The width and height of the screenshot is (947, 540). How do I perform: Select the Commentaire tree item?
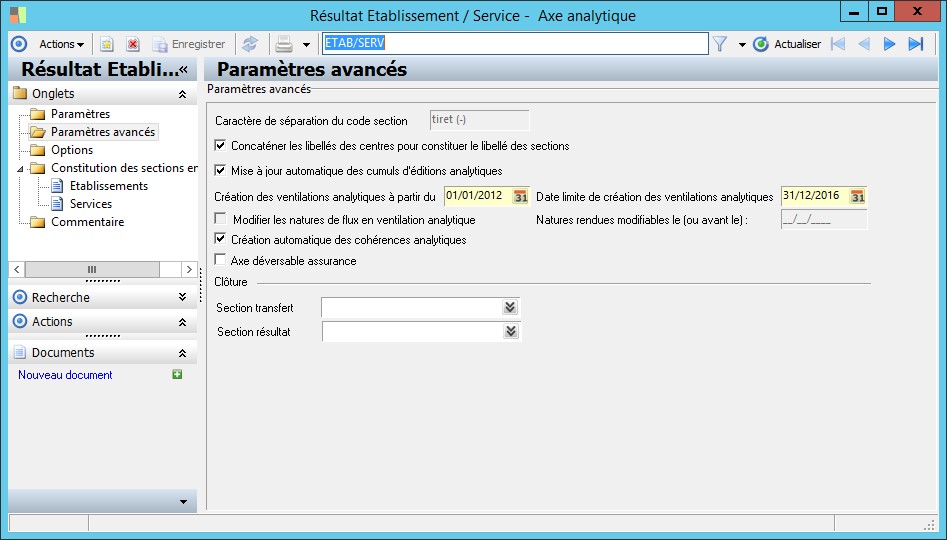point(88,222)
